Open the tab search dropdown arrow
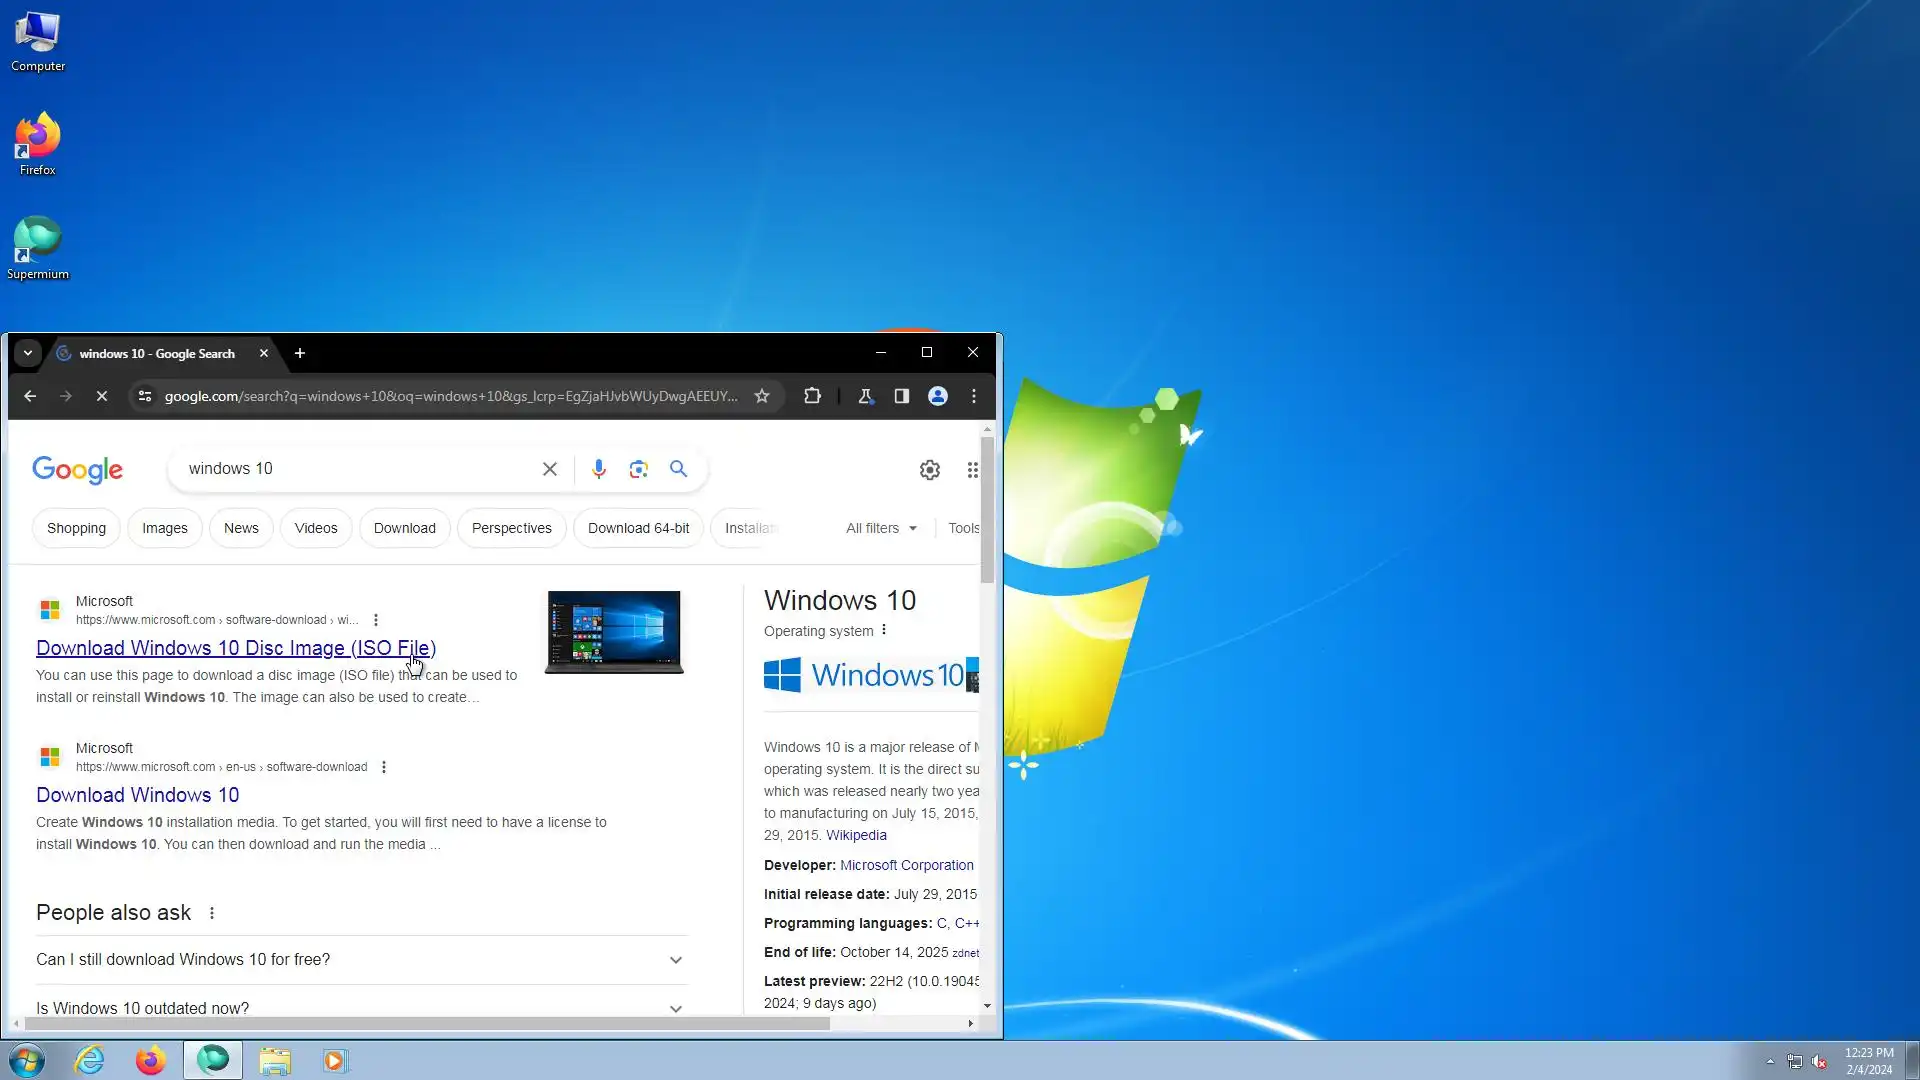 [x=28, y=353]
